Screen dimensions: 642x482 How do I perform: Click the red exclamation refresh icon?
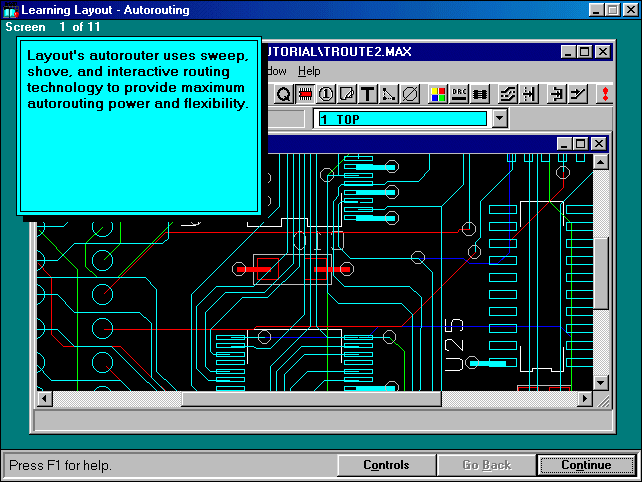(605, 94)
